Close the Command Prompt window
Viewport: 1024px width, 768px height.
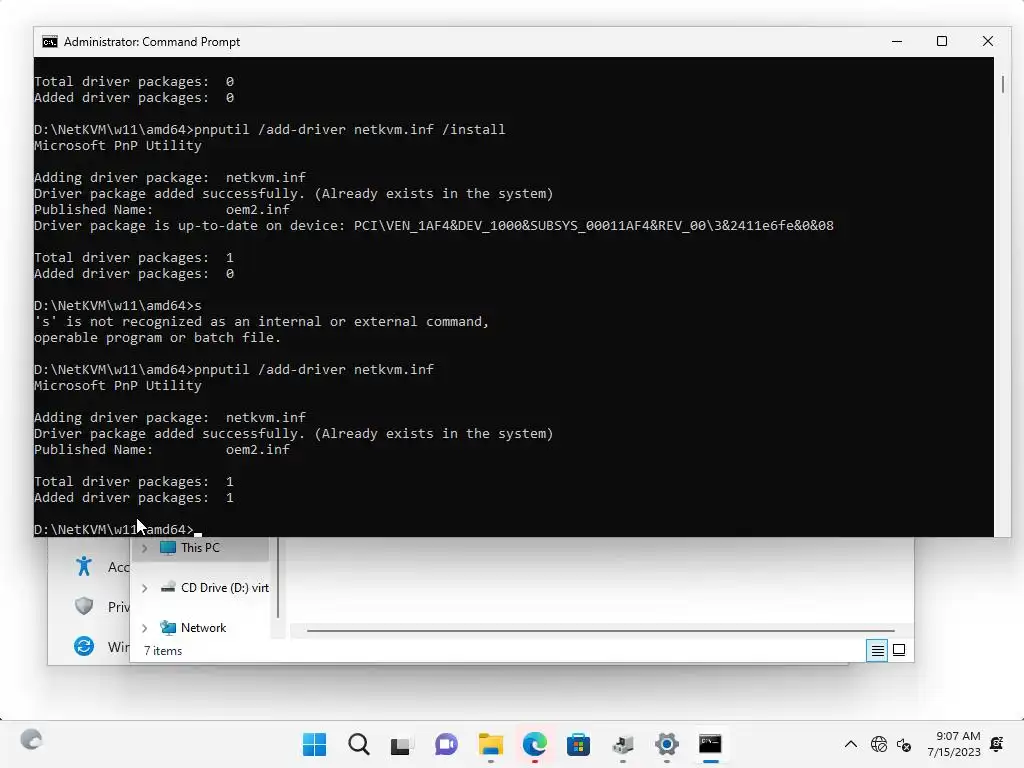click(x=987, y=41)
